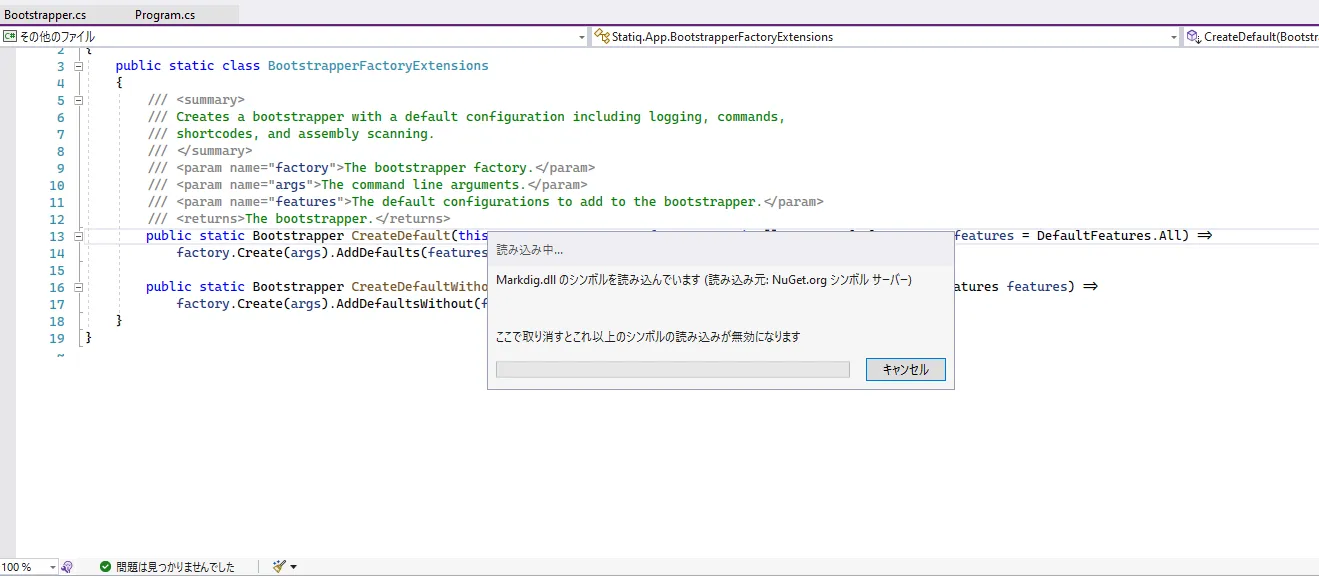
Task: Click the green checkmark no-issues status icon
Action: [x=105, y=567]
